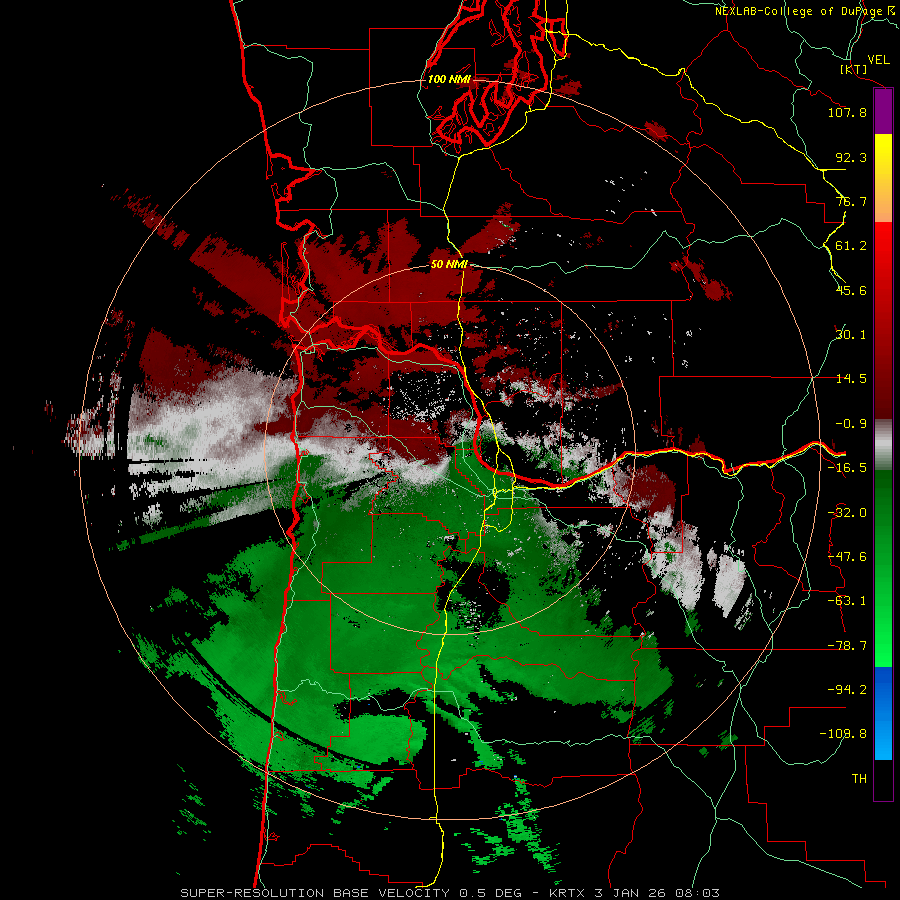Click the -16.5 velocity scale value
Screen dimensions: 900x900
pos(847,468)
